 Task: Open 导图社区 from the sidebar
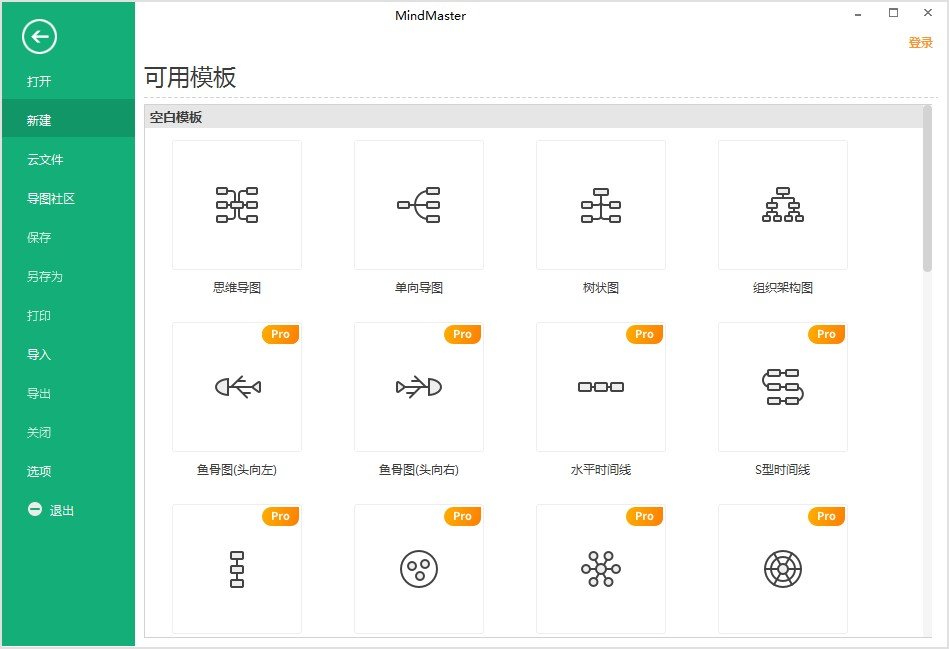point(51,198)
